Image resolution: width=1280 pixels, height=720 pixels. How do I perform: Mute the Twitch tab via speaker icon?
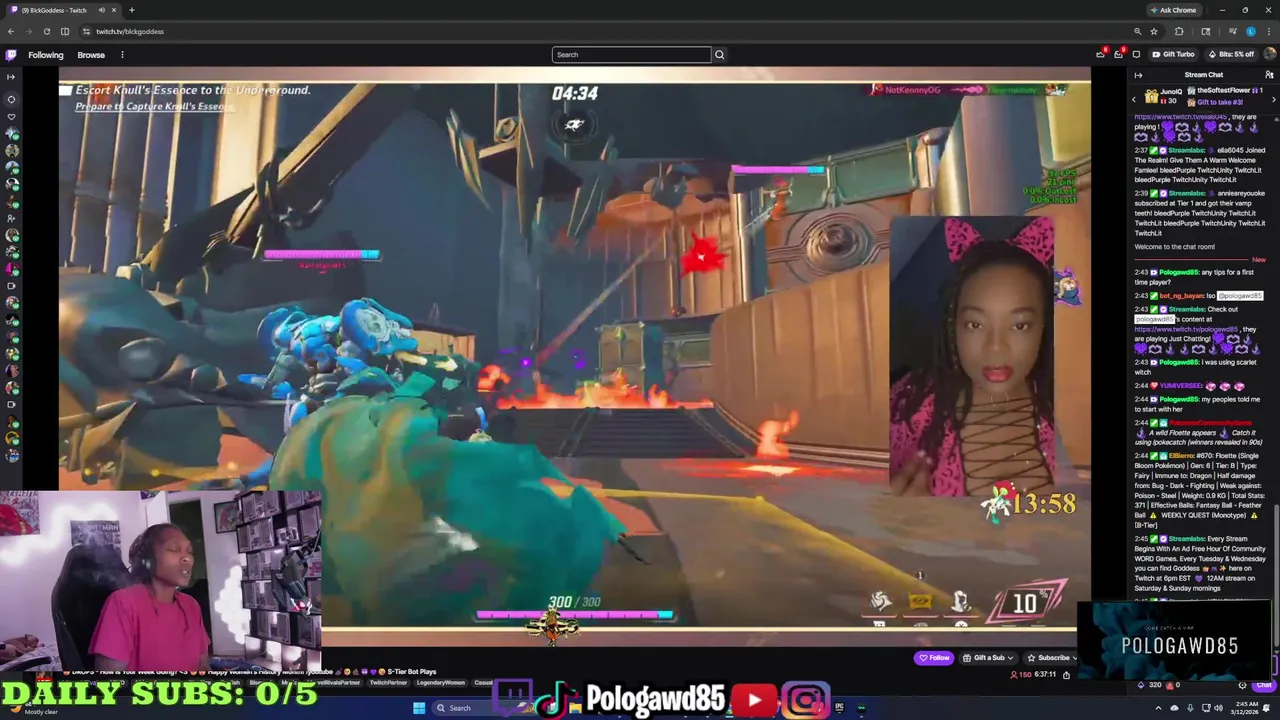[x=101, y=10]
